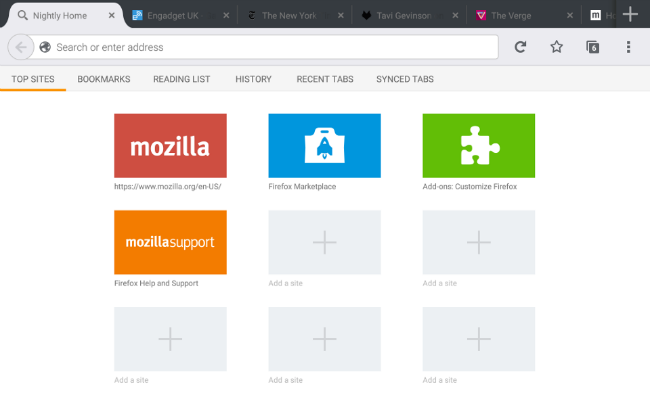This screenshot has width=650, height=409.
Task: Close the Tavi Gevinson tab
Action: click(x=455, y=16)
